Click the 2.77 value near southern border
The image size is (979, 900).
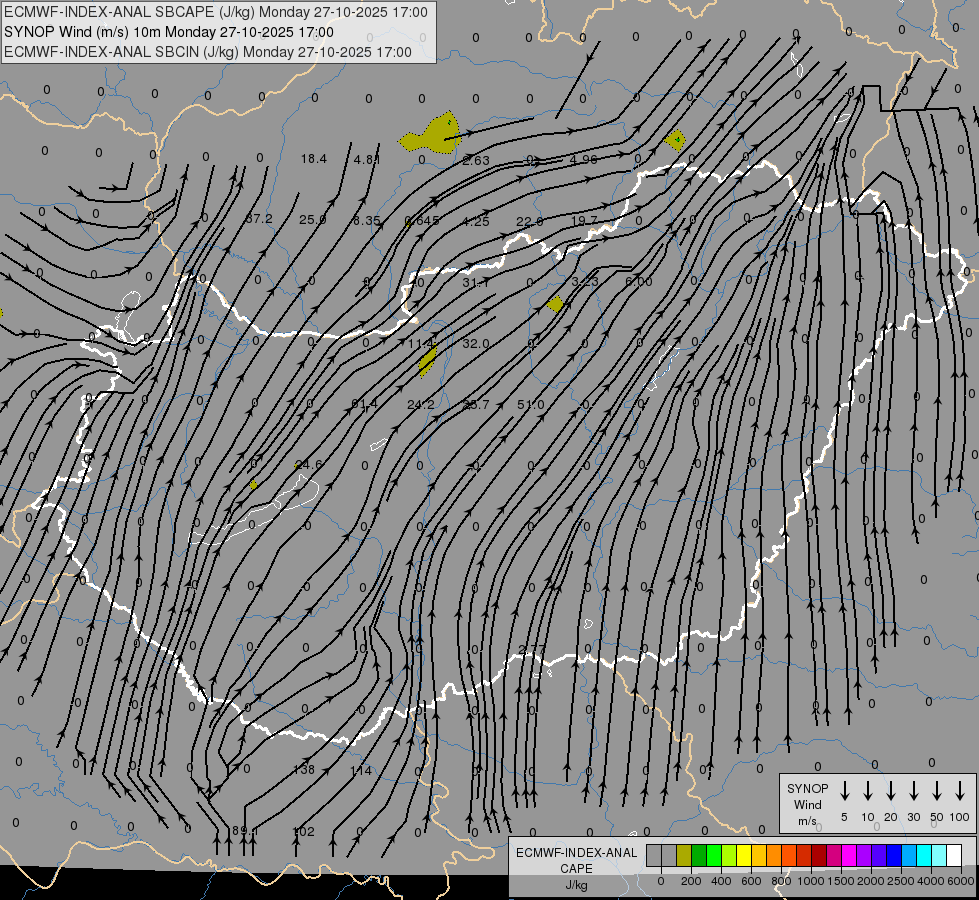click(x=532, y=650)
